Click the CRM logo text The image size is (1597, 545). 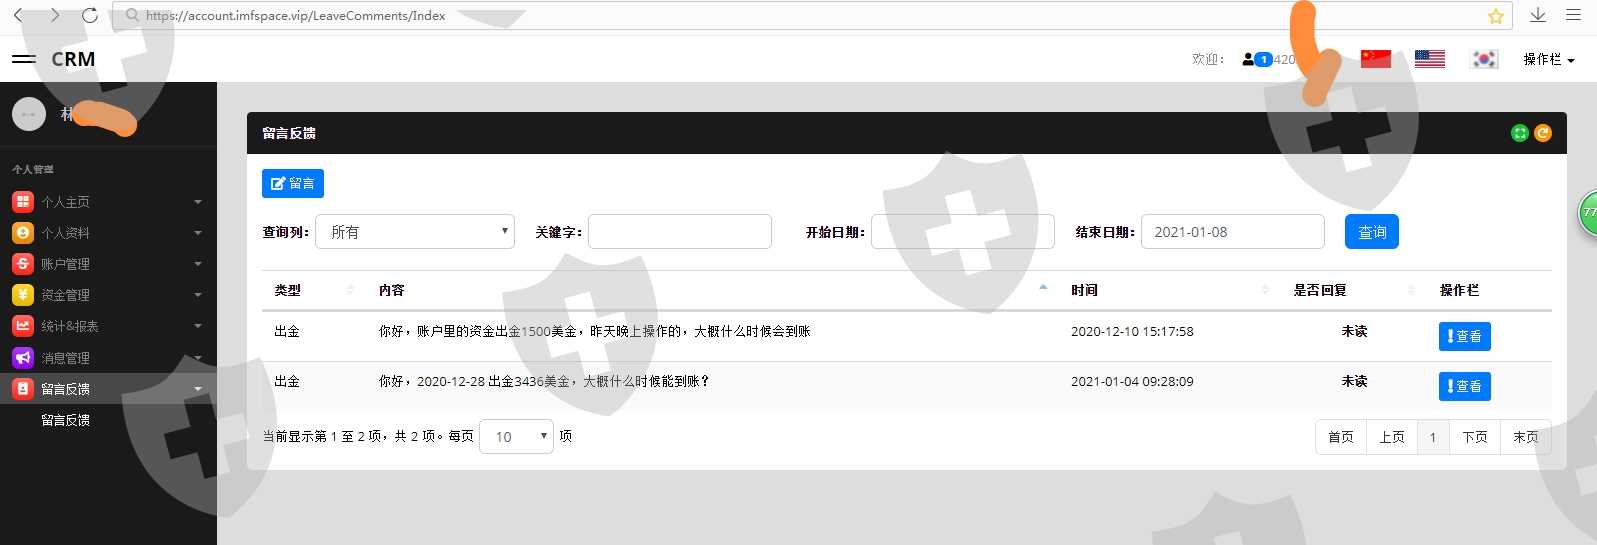point(74,59)
